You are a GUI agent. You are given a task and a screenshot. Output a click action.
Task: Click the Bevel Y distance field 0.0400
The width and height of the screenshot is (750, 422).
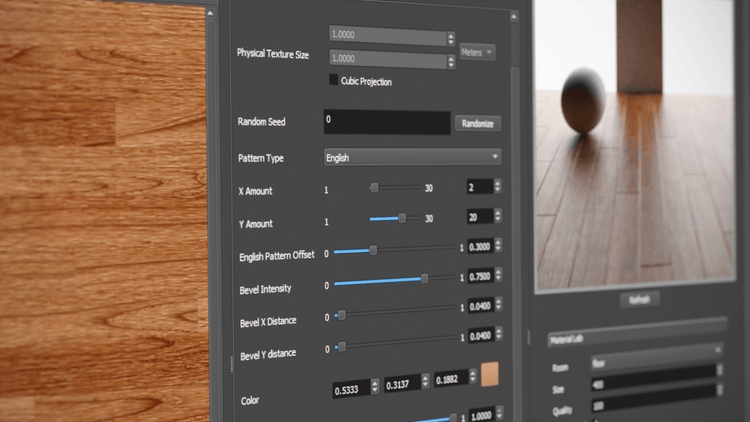(481, 335)
